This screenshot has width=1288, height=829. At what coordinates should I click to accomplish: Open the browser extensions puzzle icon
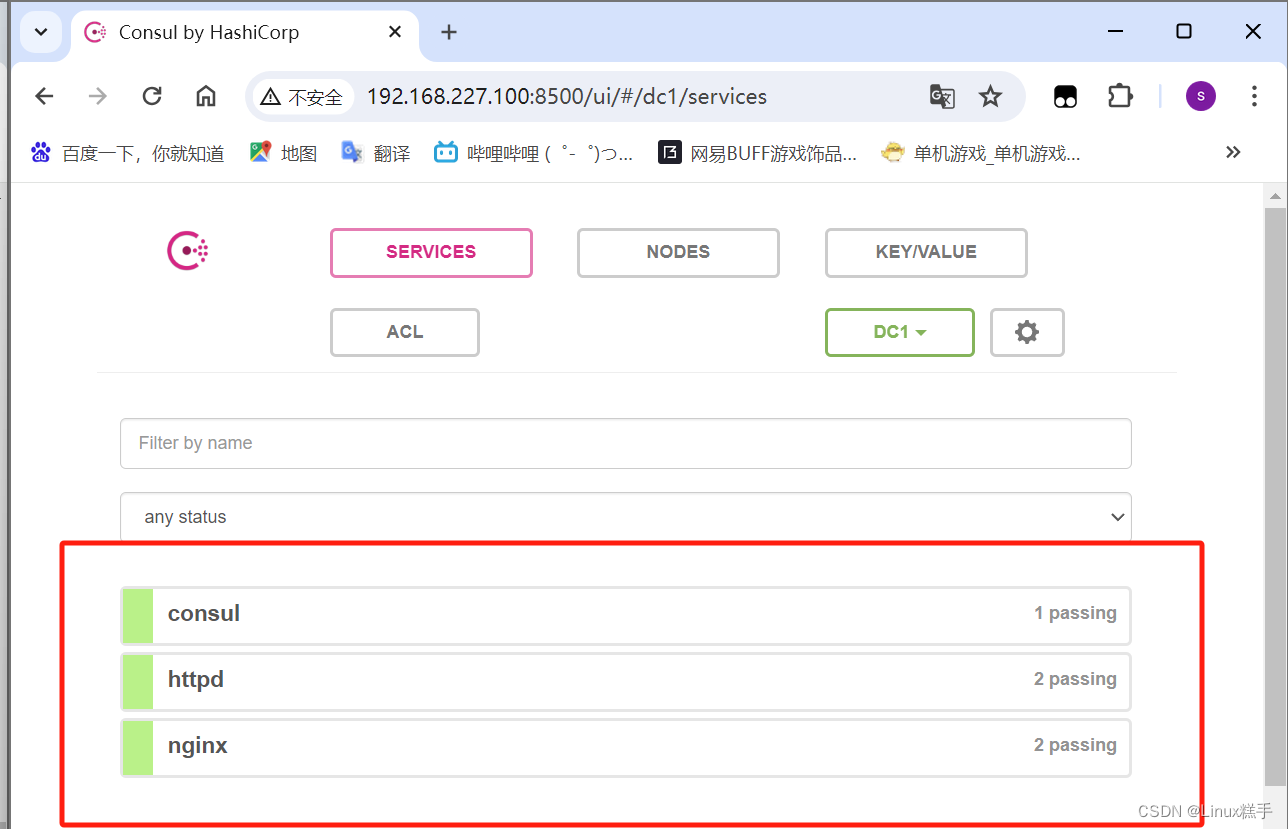coord(1119,96)
